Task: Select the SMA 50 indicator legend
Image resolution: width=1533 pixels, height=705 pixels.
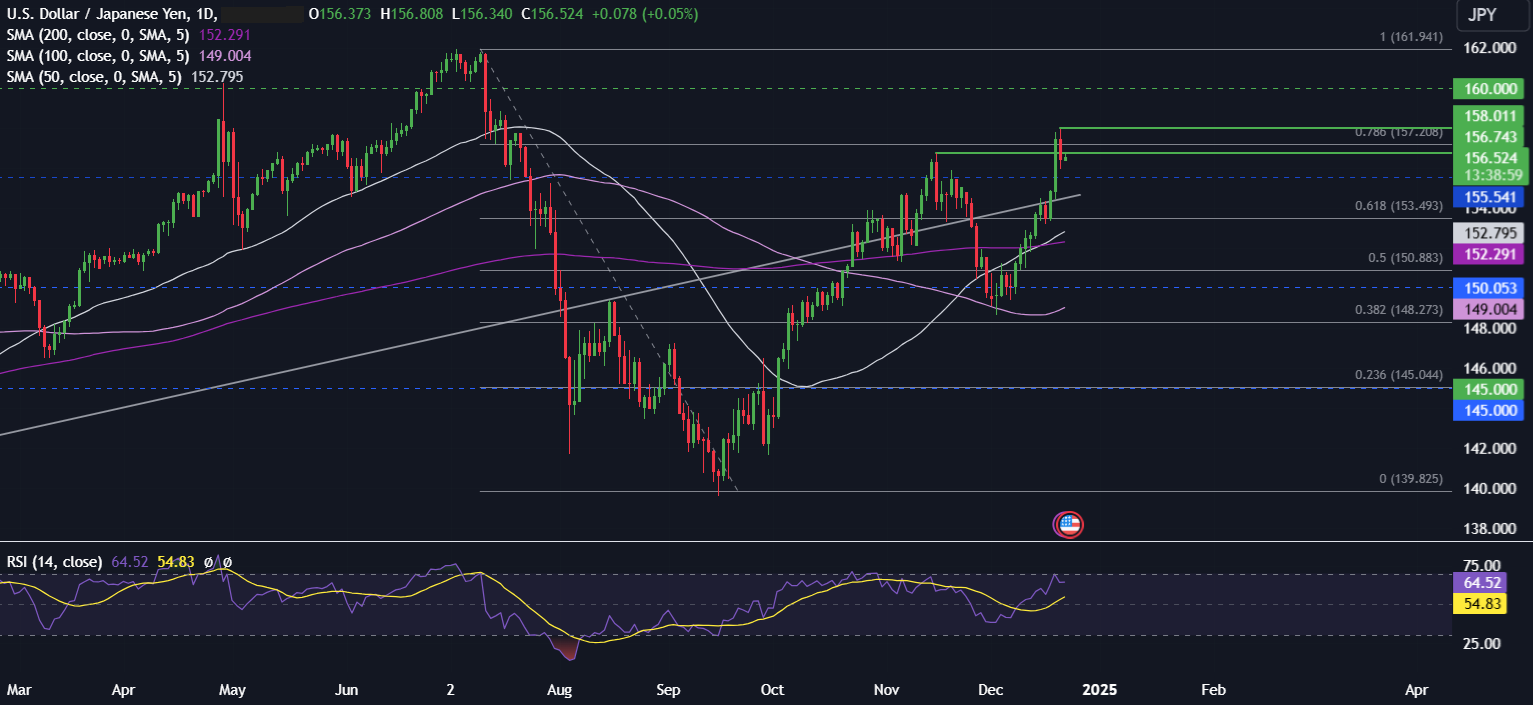Action: (x=94, y=77)
